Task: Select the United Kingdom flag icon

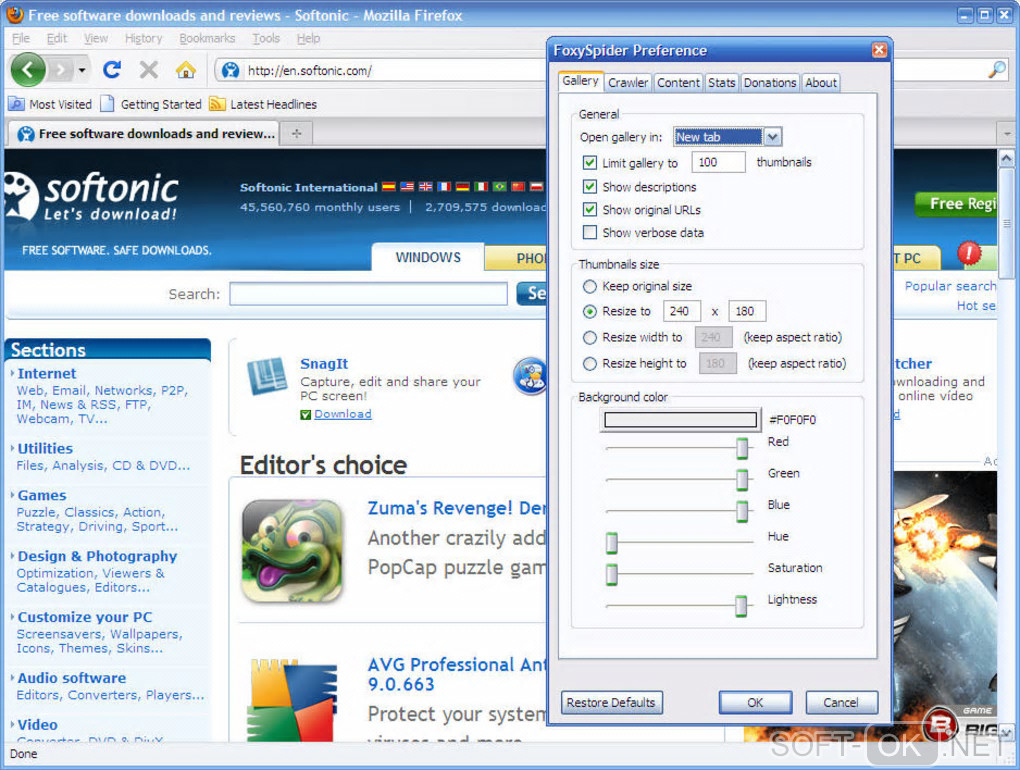Action: tap(425, 187)
